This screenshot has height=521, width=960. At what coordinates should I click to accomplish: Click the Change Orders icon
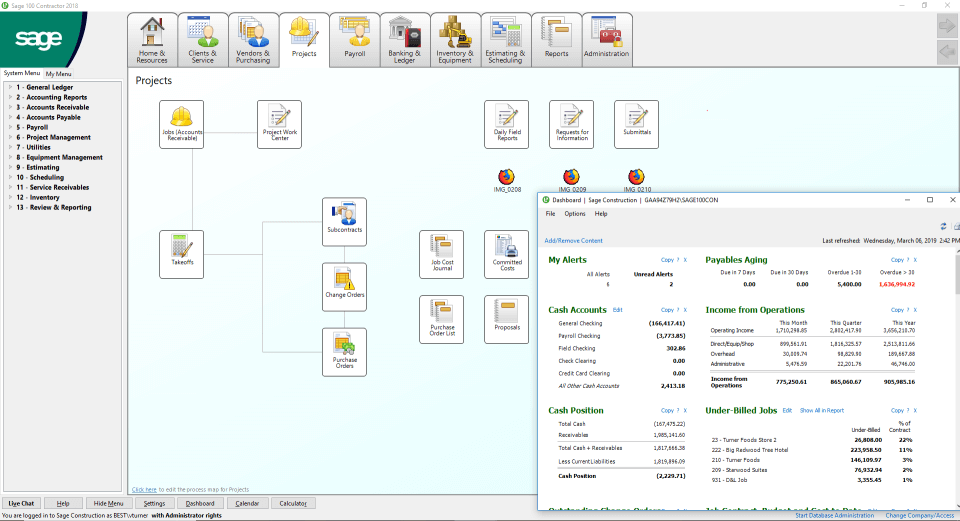click(x=344, y=286)
